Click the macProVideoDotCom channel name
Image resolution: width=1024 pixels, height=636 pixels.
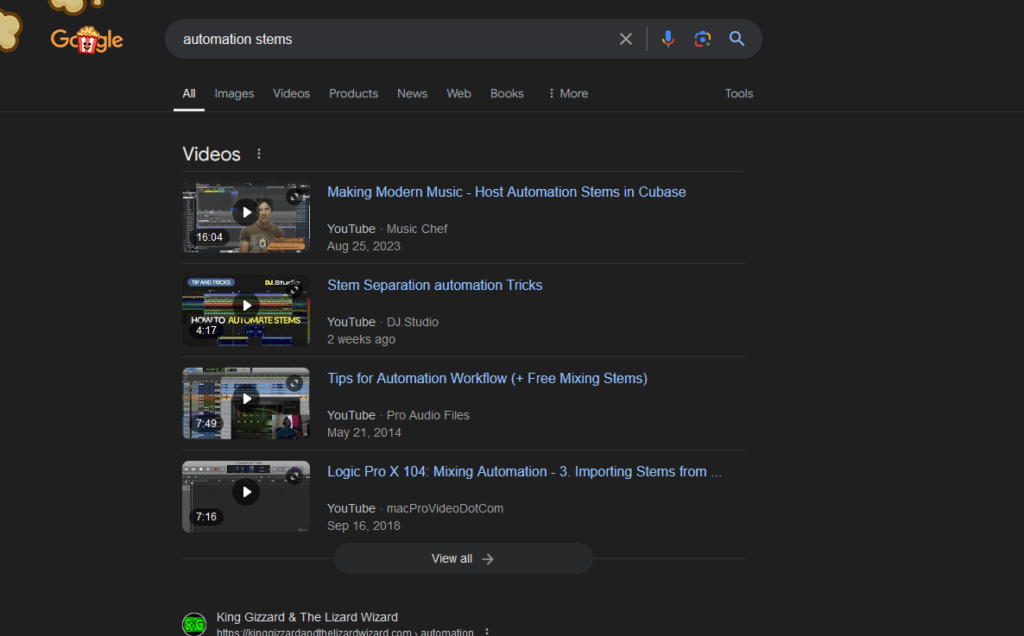pyautogui.click(x=445, y=509)
